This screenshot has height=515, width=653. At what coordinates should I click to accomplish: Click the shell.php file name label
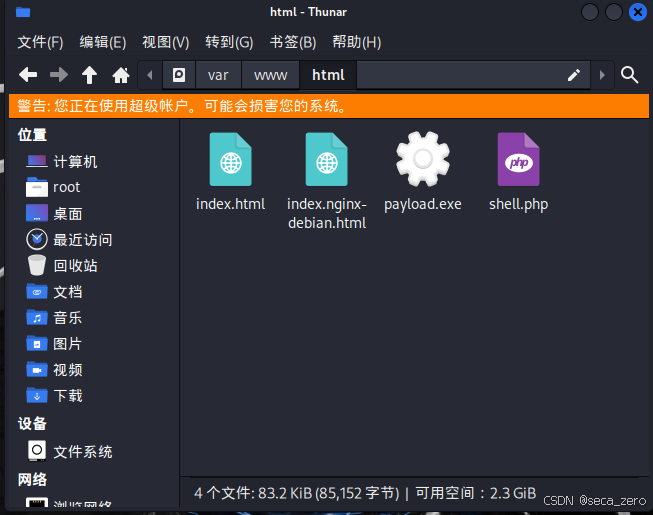click(518, 204)
